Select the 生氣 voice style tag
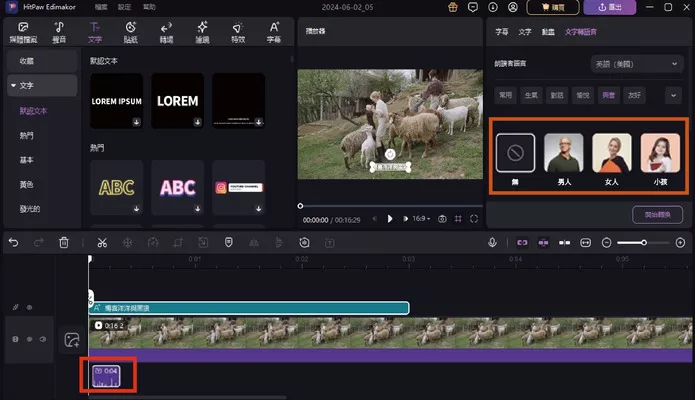 tap(531, 95)
